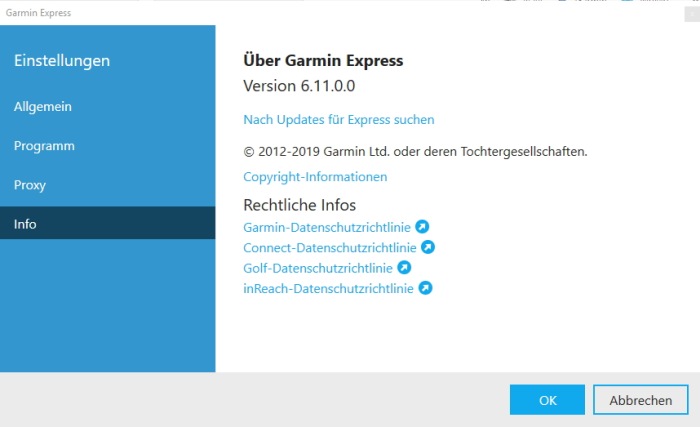Open the Allgemein settings section
700x427 pixels.
[x=43, y=106]
